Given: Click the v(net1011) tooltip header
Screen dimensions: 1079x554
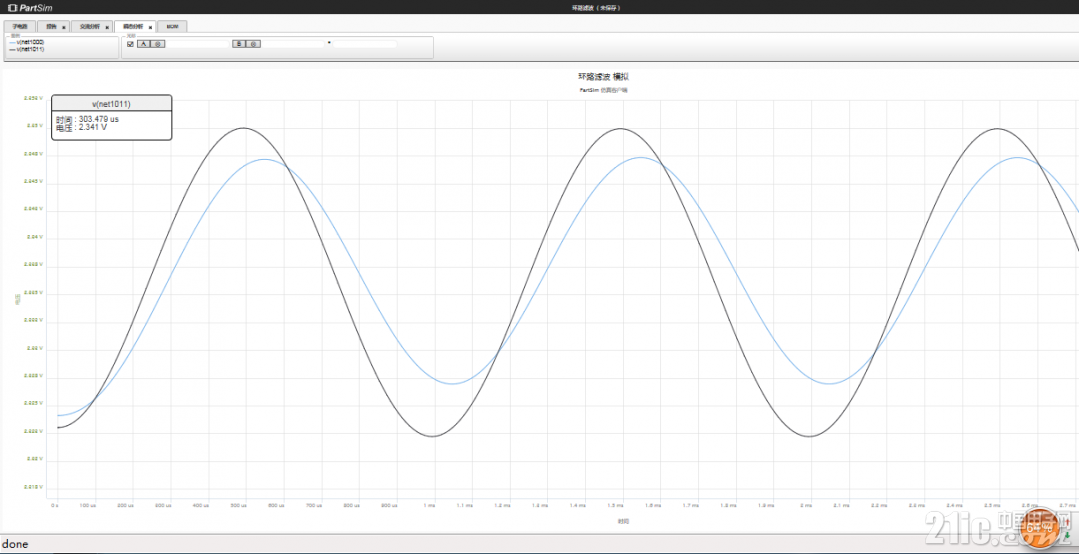Looking at the screenshot, I should [111, 104].
